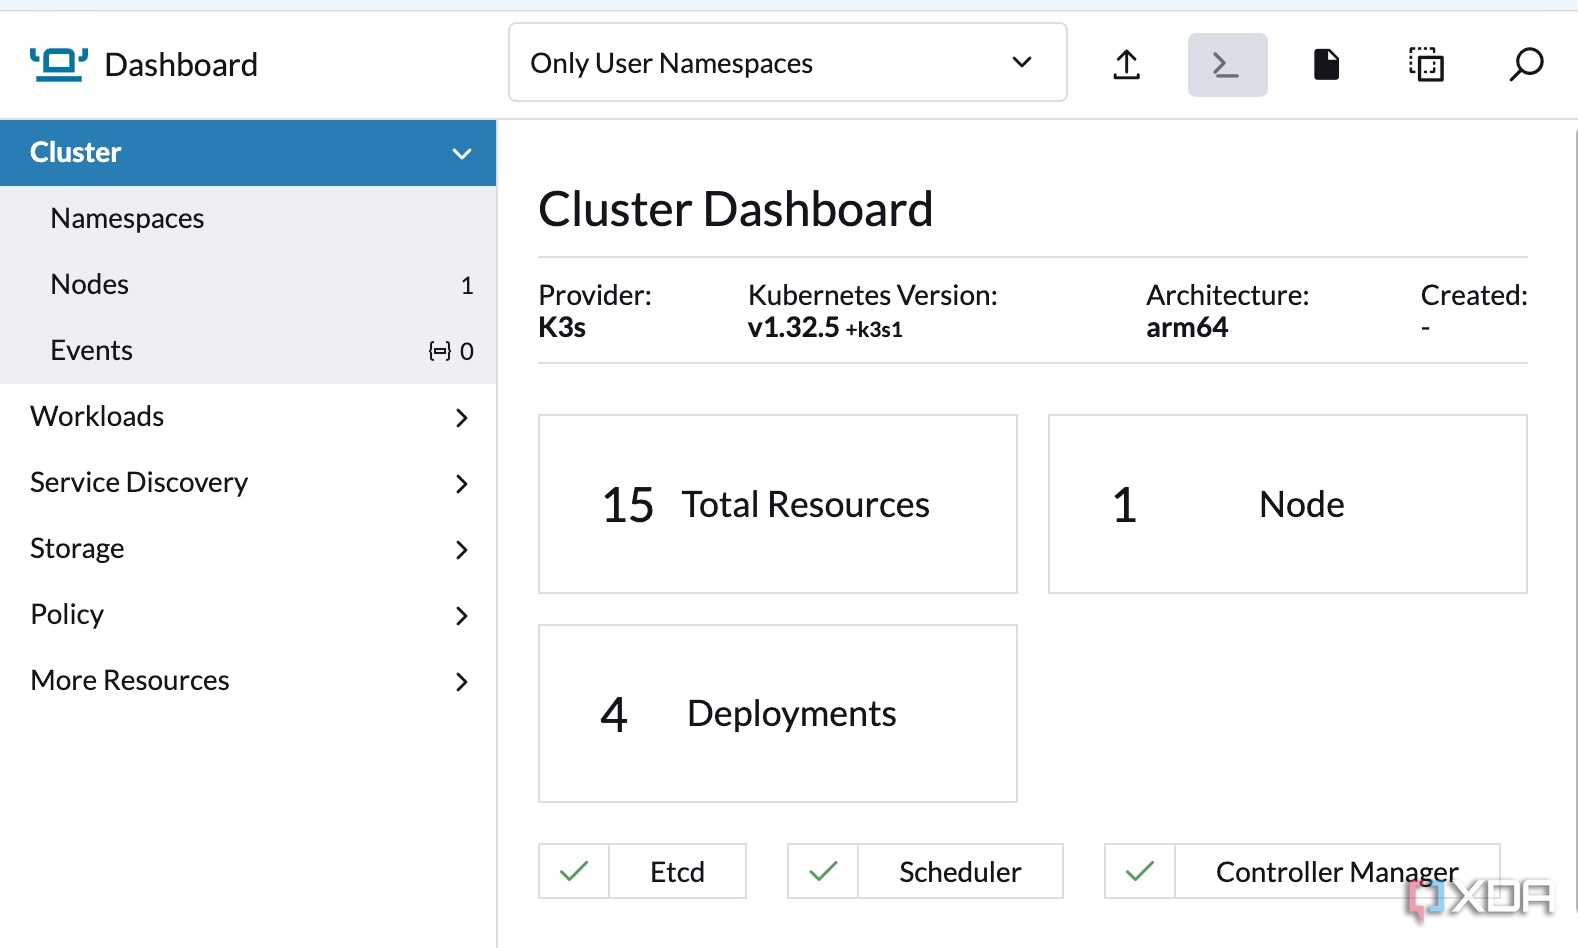Click the Created label
Viewport: 1578px width, 948px height.
pos(1474,295)
